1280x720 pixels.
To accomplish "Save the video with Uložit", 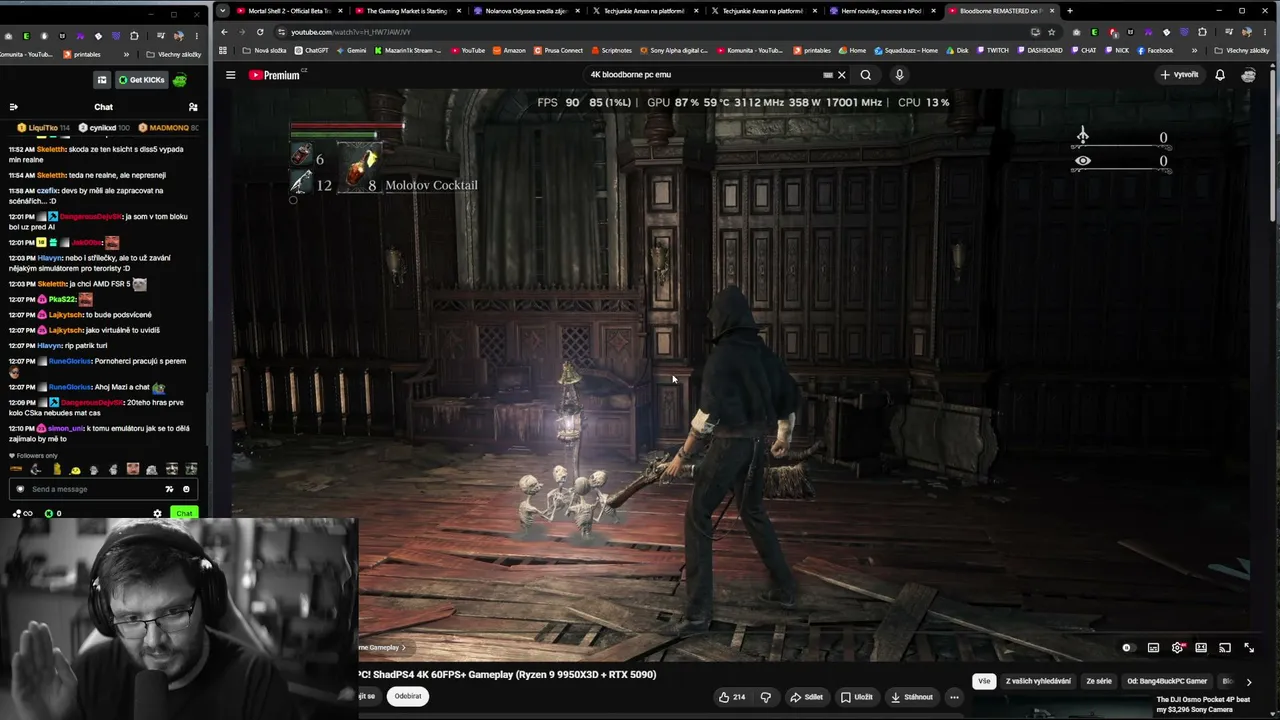I will click(x=857, y=697).
